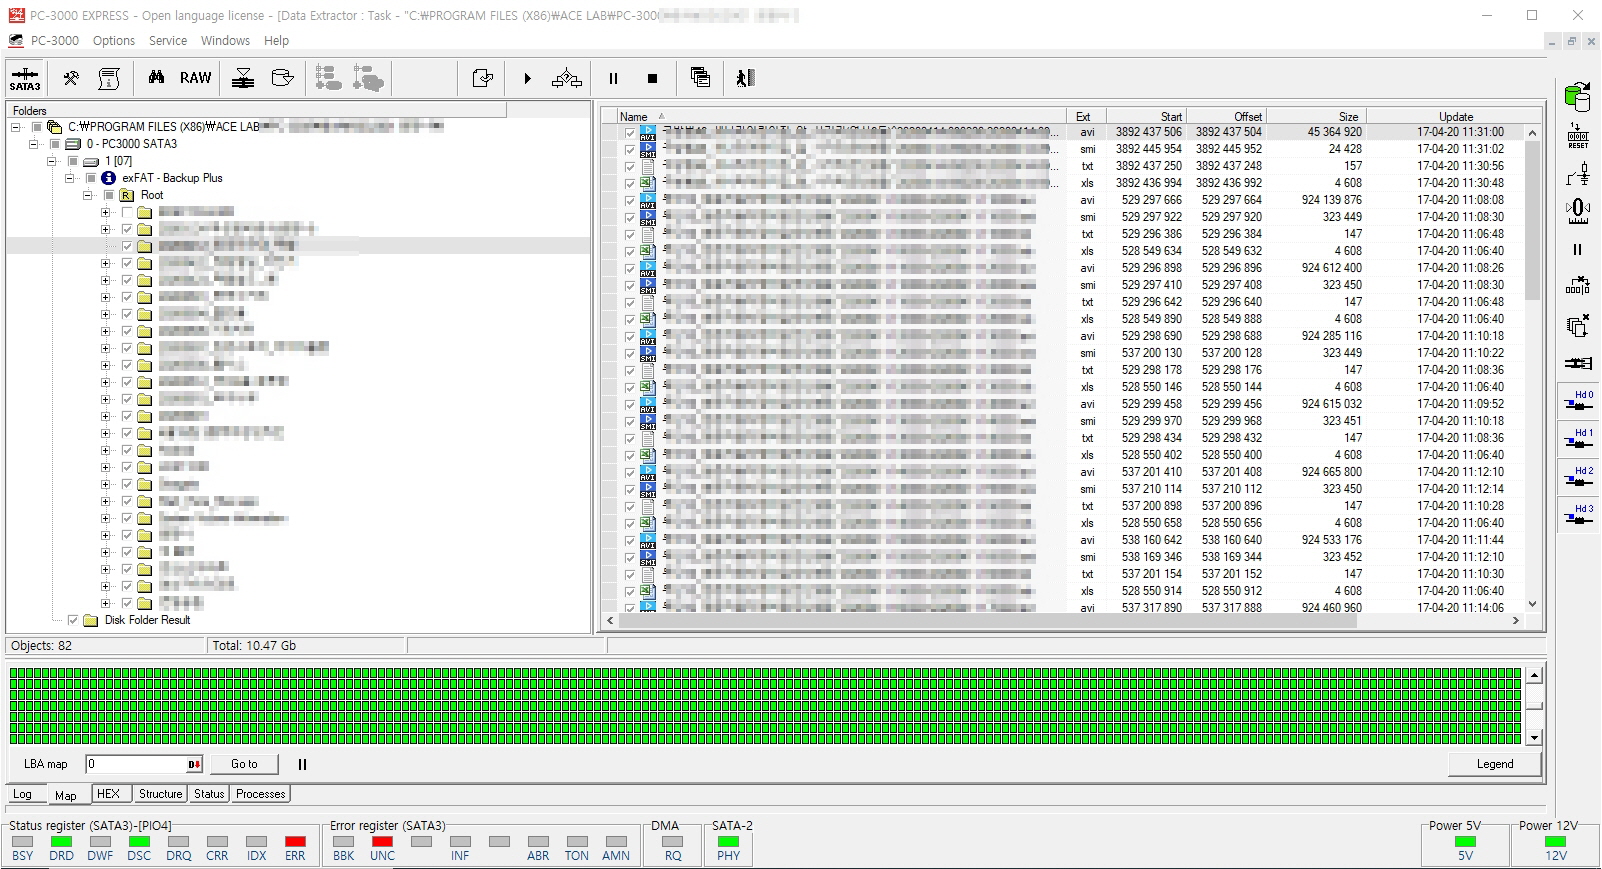The width and height of the screenshot is (1602, 869).
Task: Collapse the 0 - PC3000 SATA3 node
Action: point(34,144)
